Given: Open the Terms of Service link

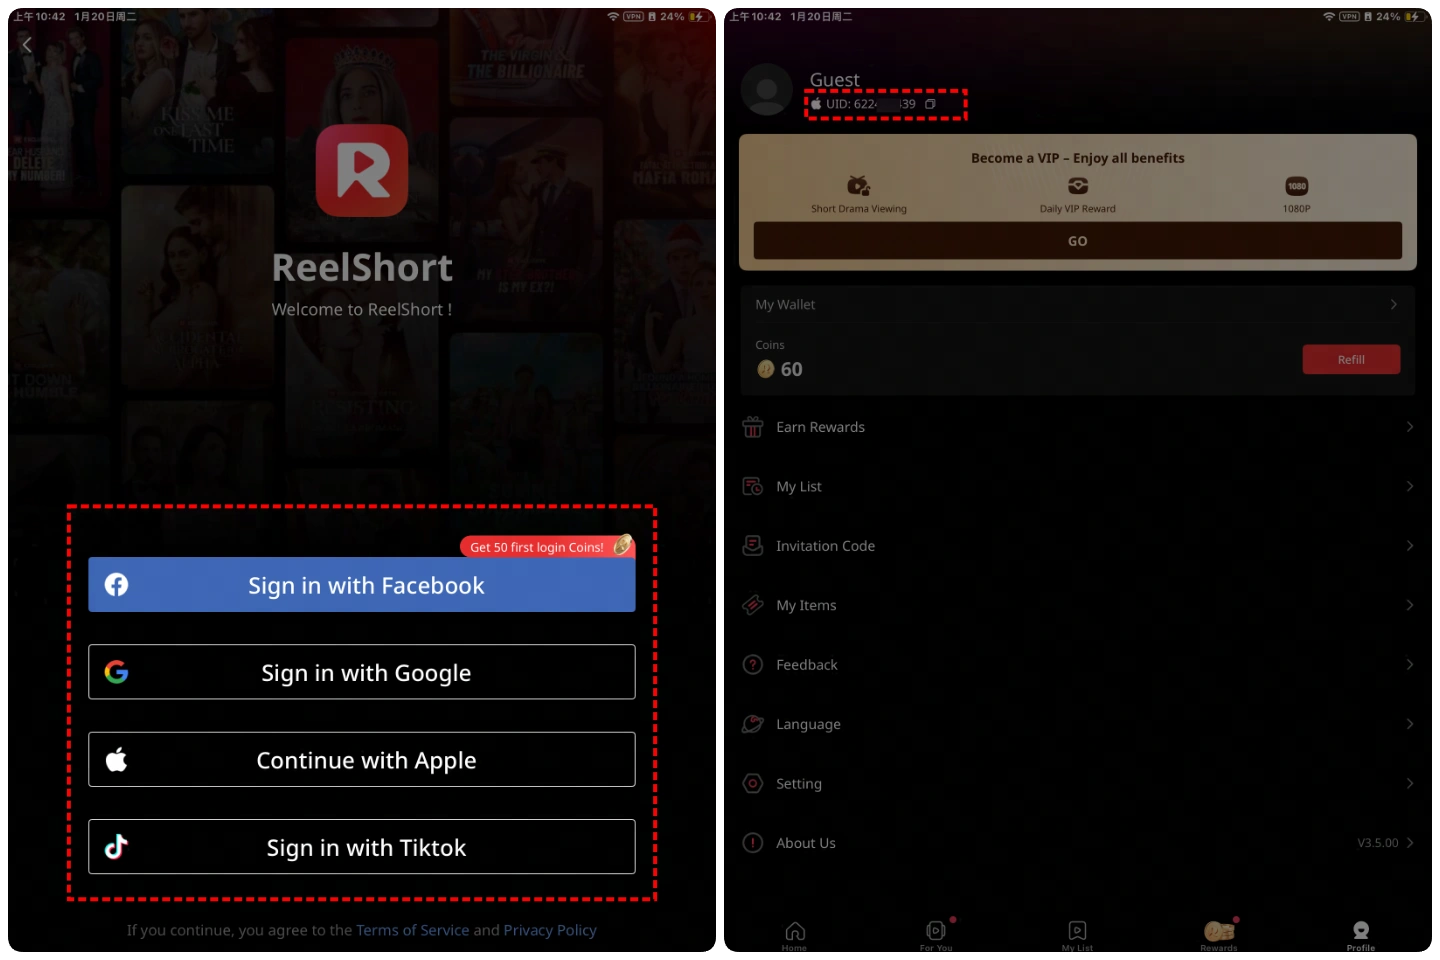Looking at the screenshot, I should (412, 930).
